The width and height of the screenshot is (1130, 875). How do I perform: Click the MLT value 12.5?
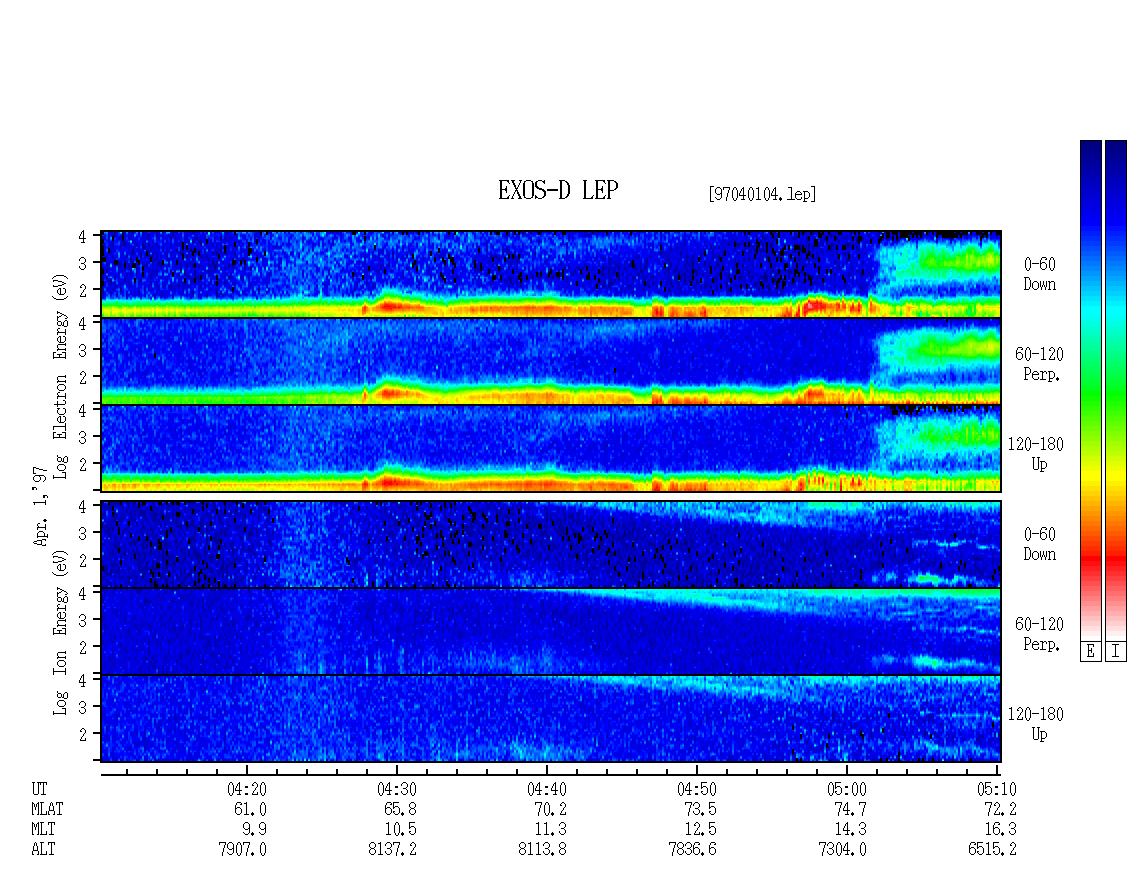700,830
